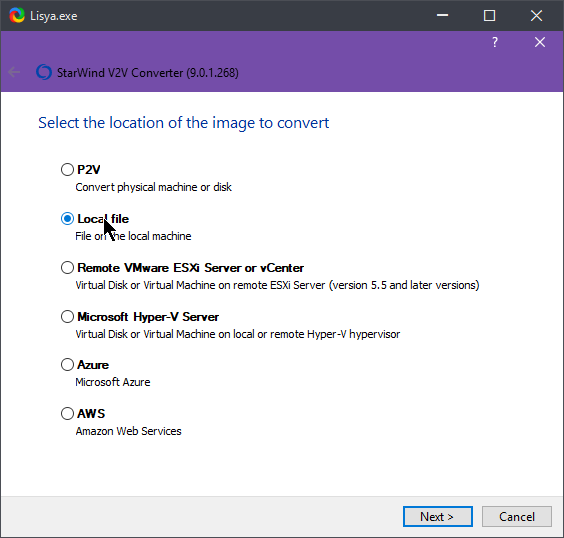
Task: Close the Lisya.exe window from title bar
Action: click(x=536, y=15)
